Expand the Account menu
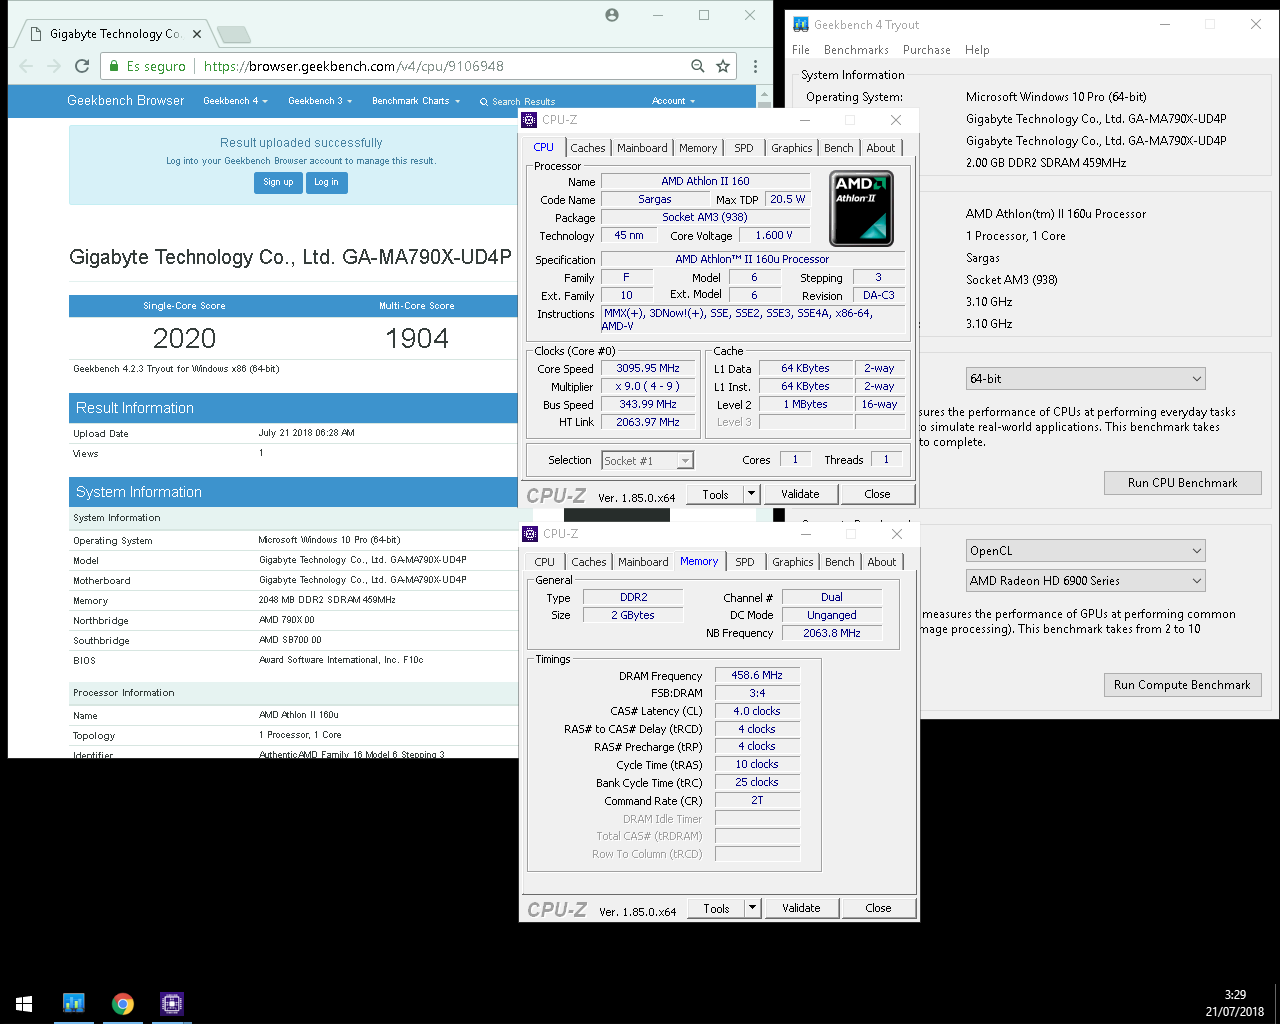 pos(673,101)
